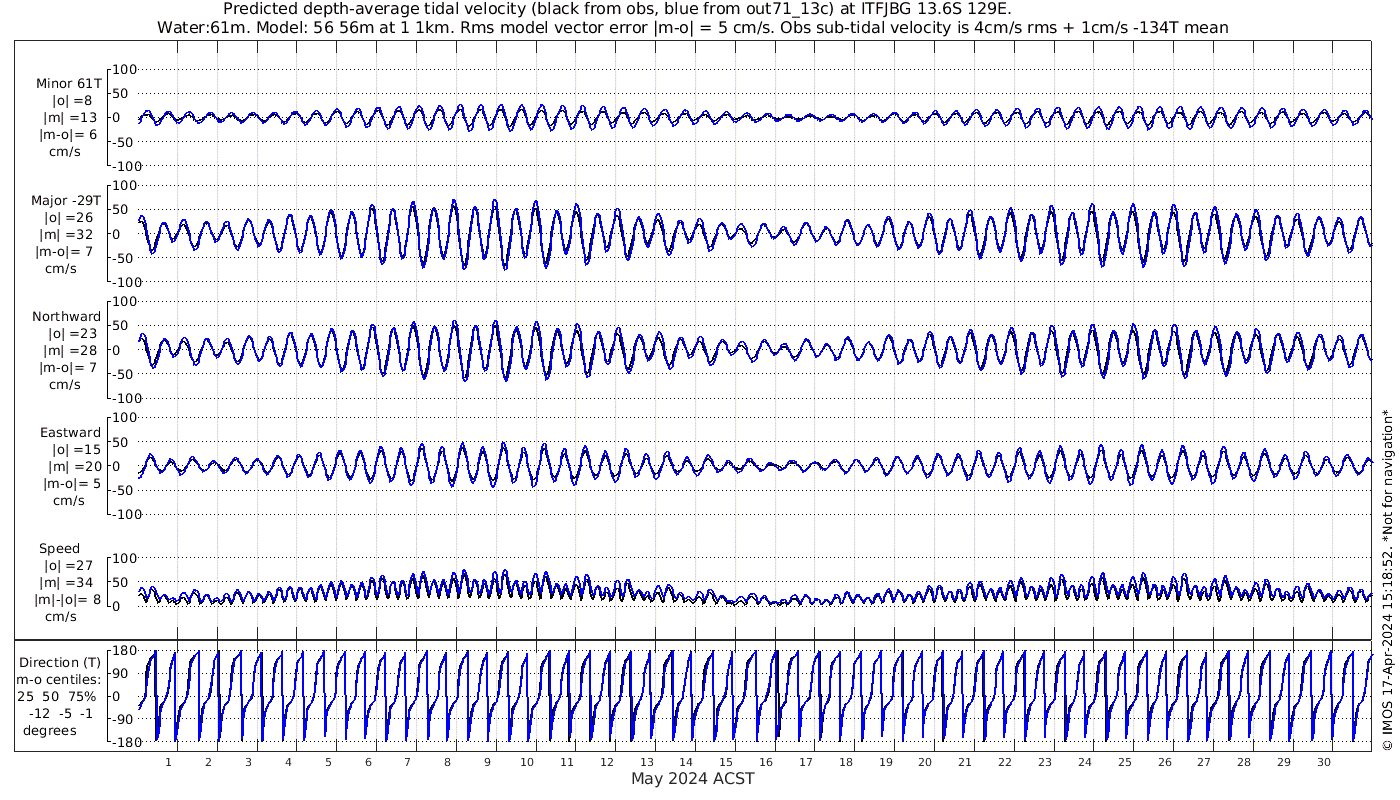Click the 'm-o centiles:' label

point(60,680)
